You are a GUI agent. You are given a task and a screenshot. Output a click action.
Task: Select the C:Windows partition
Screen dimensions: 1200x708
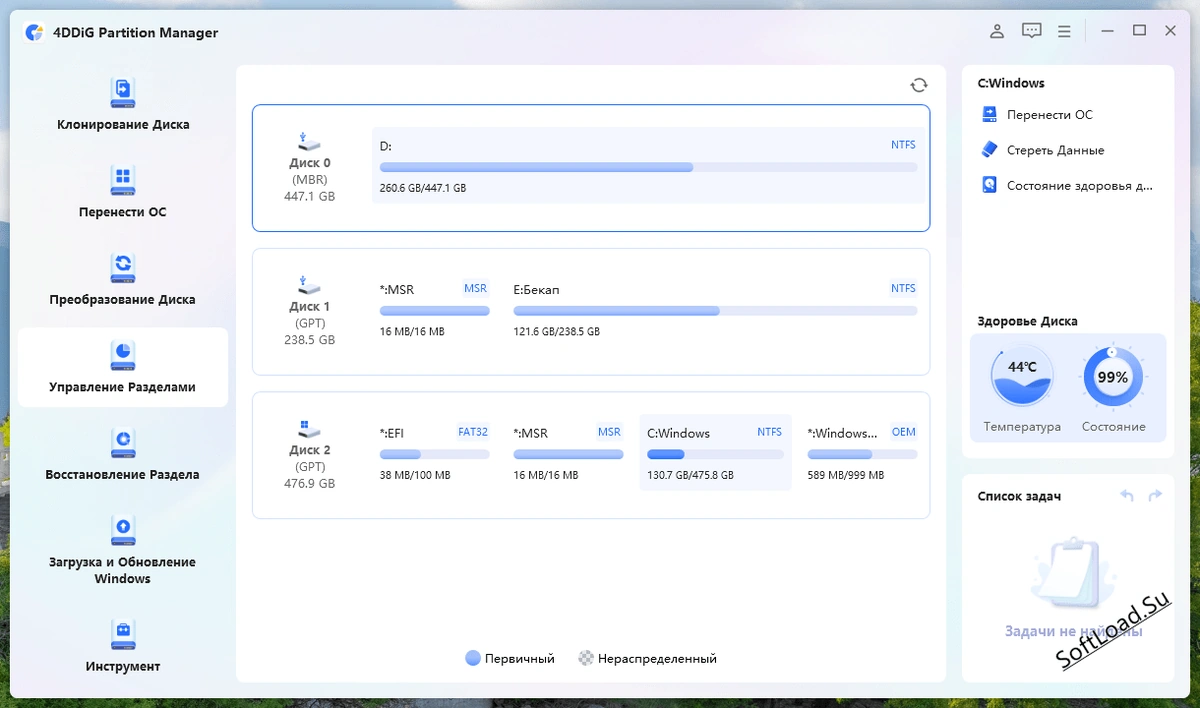(715, 453)
